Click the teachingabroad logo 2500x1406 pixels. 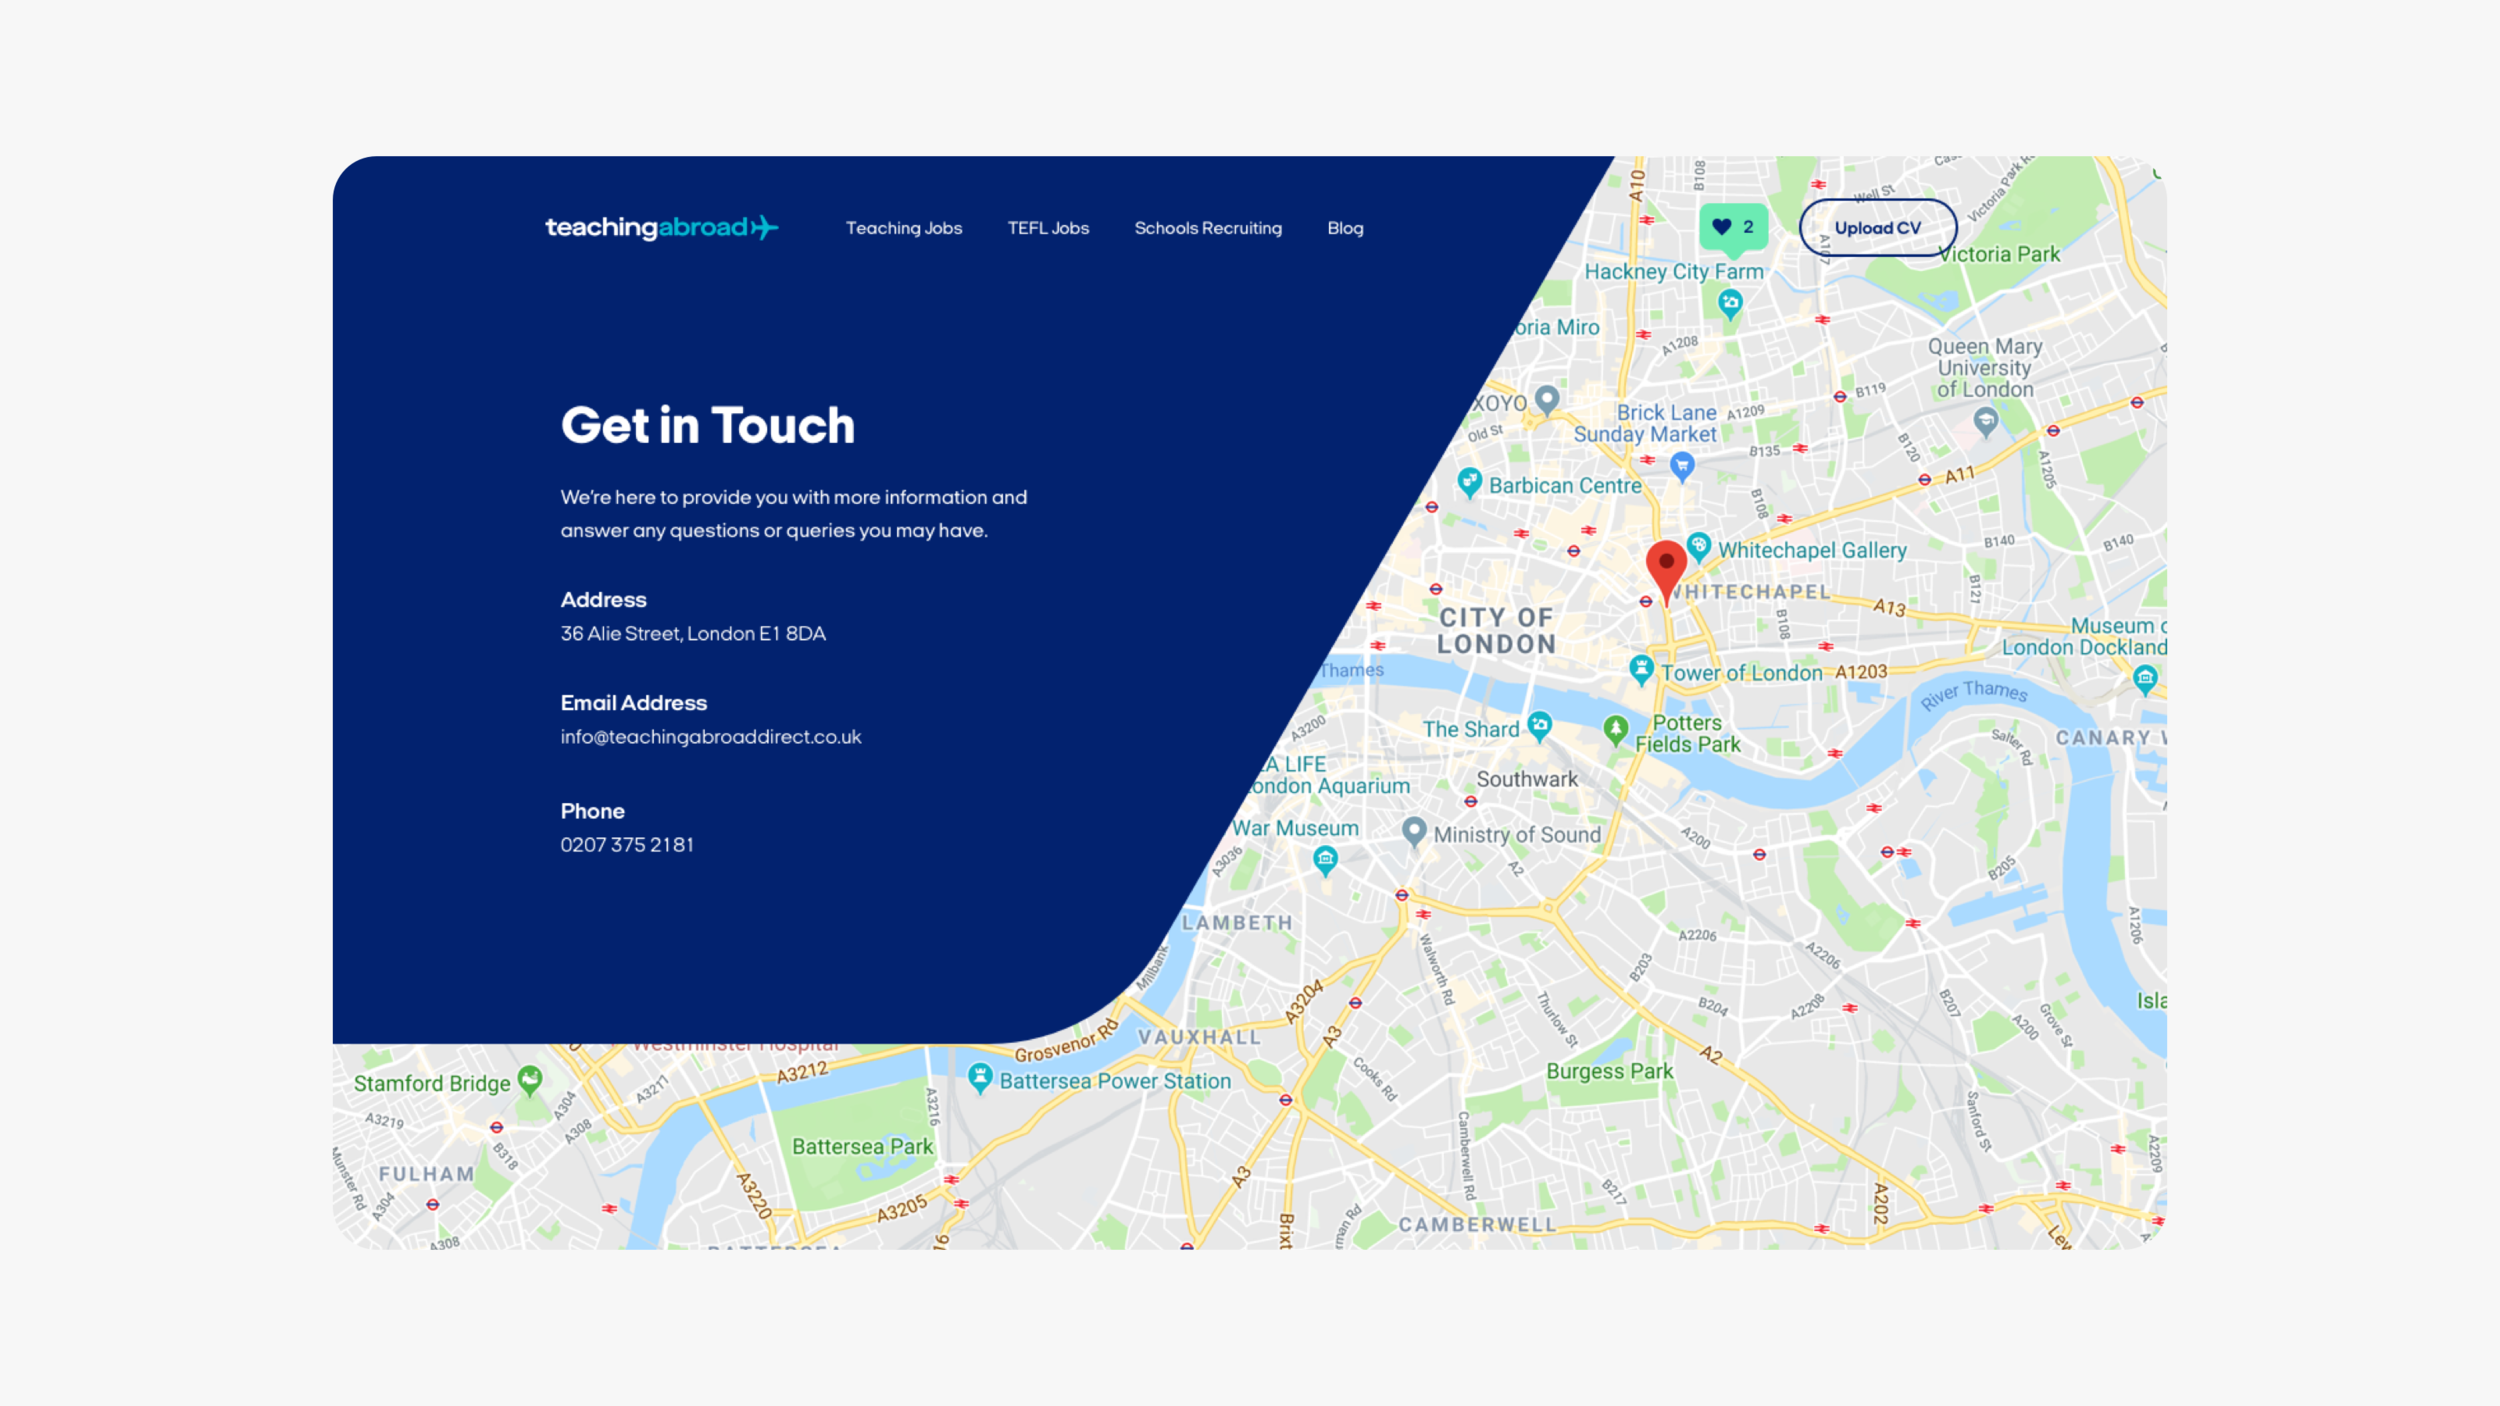(661, 228)
